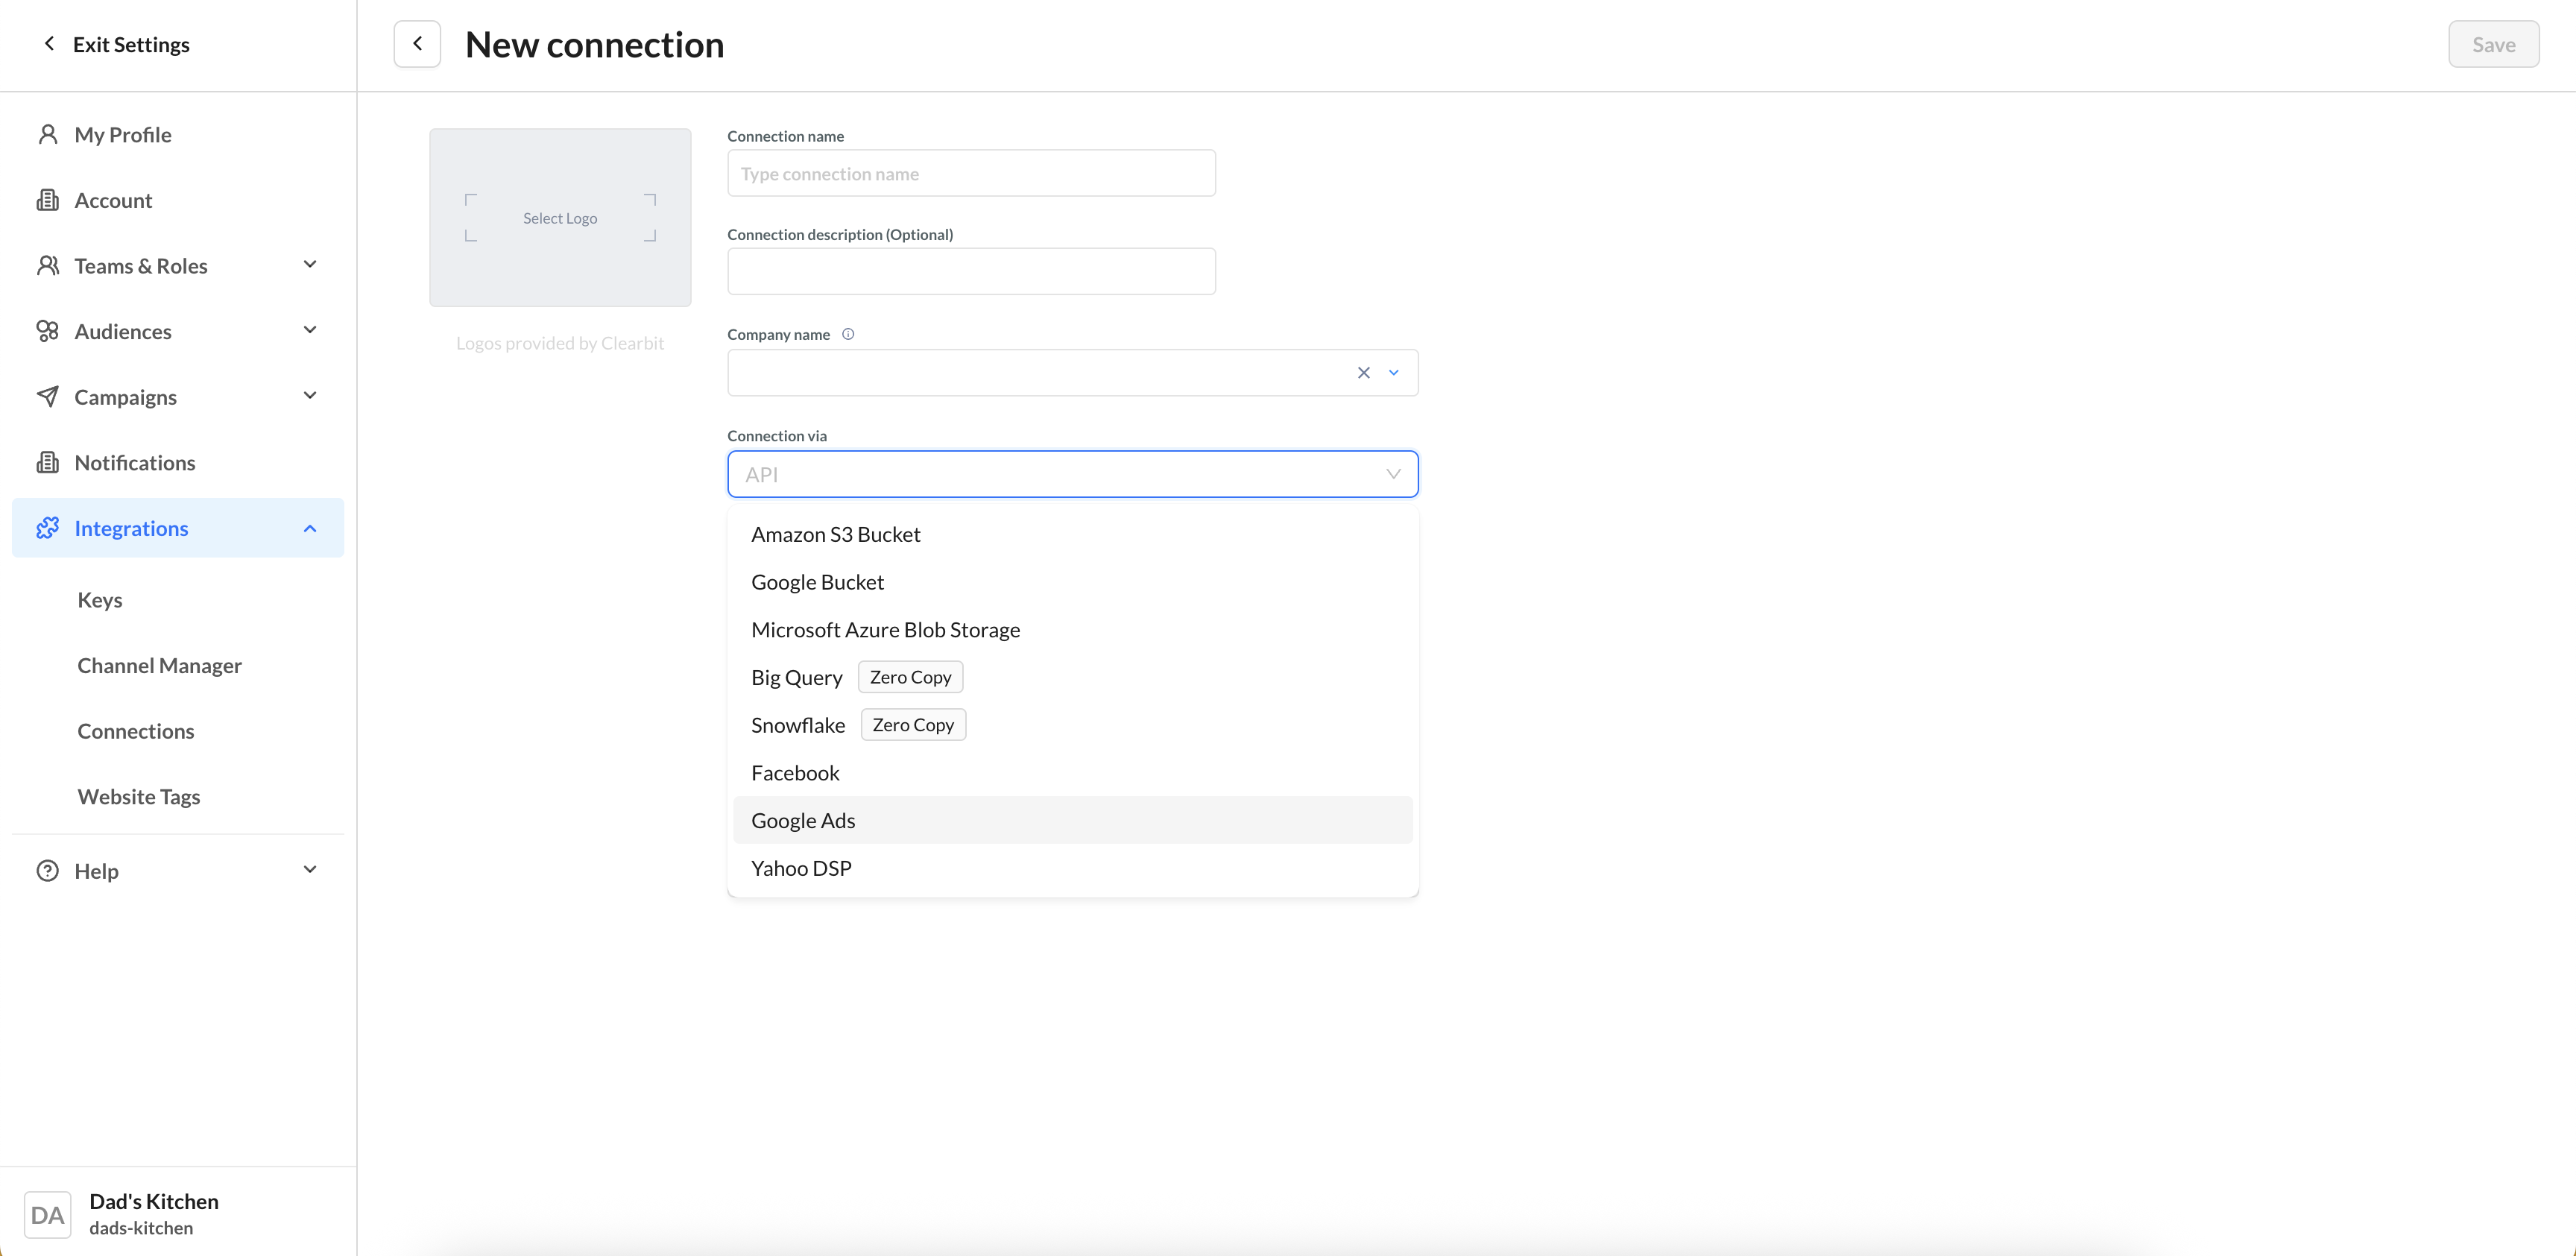Focus the Connection name input field
The width and height of the screenshot is (2576, 1256).
click(970, 174)
